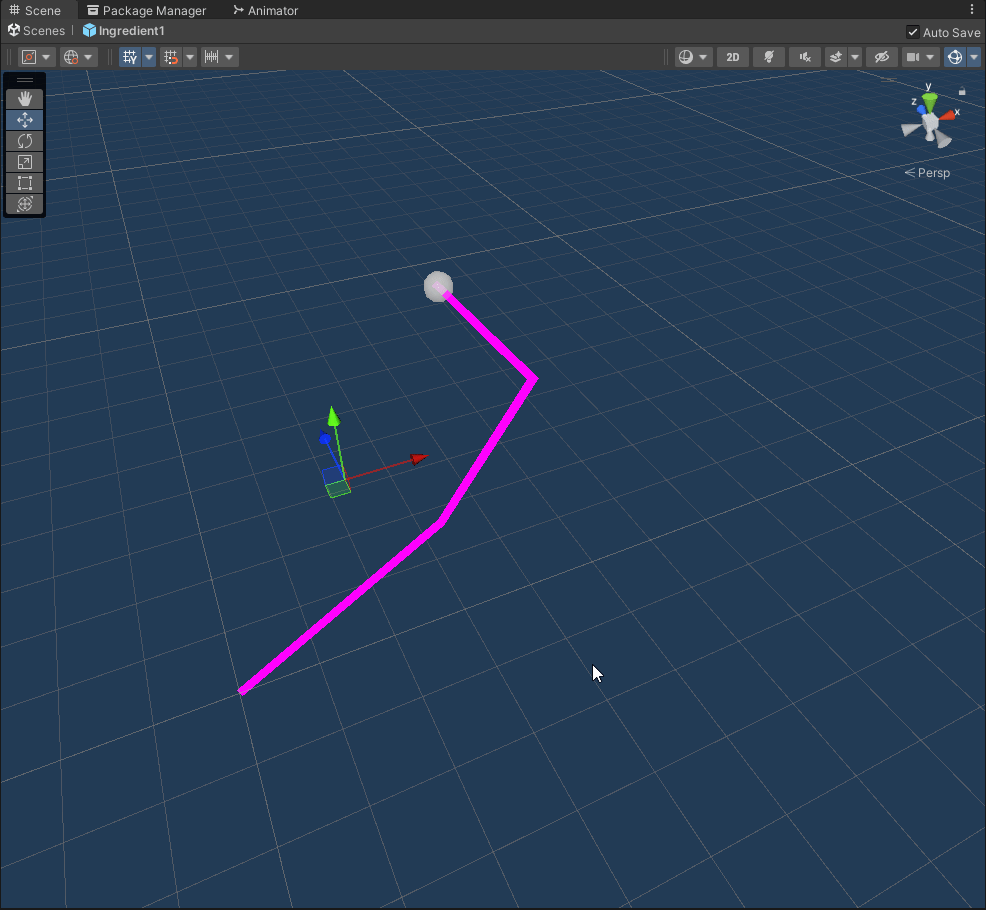Click the grid snapping magnet icon
The height and width of the screenshot is (910, 986).
(x=171, y=57)
